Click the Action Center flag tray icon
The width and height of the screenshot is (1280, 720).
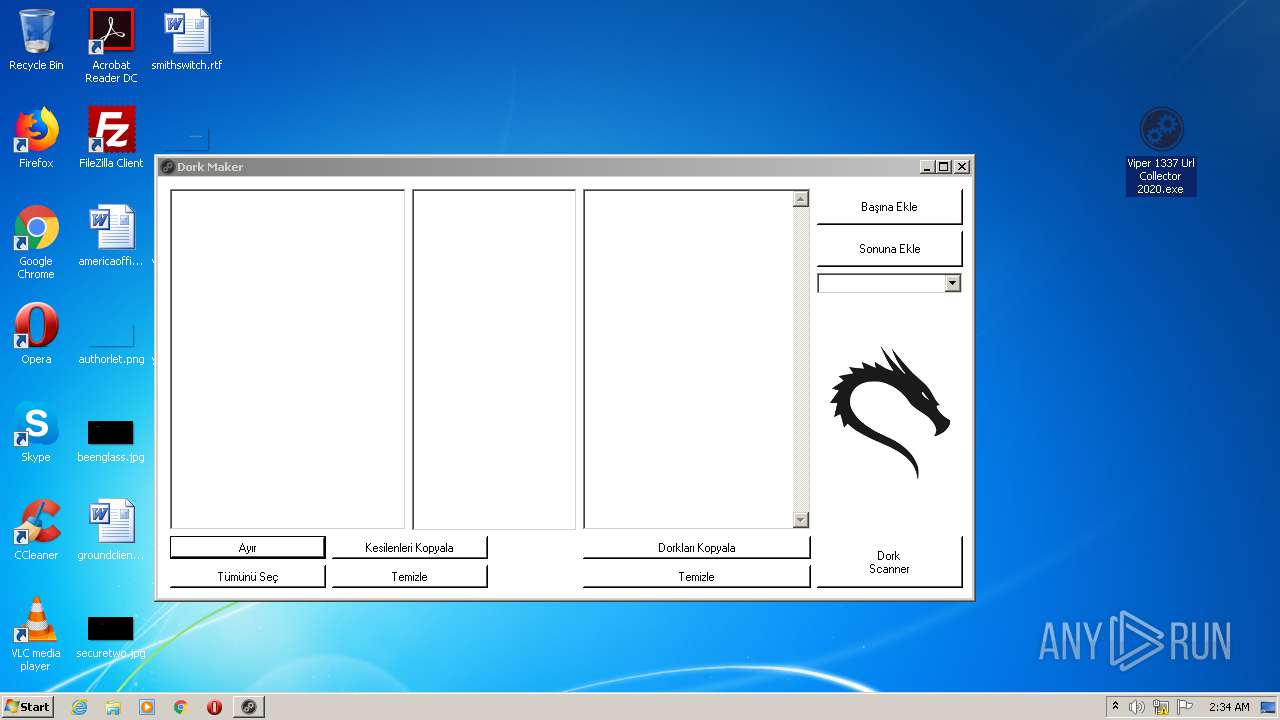click(x=1185, y=707)
